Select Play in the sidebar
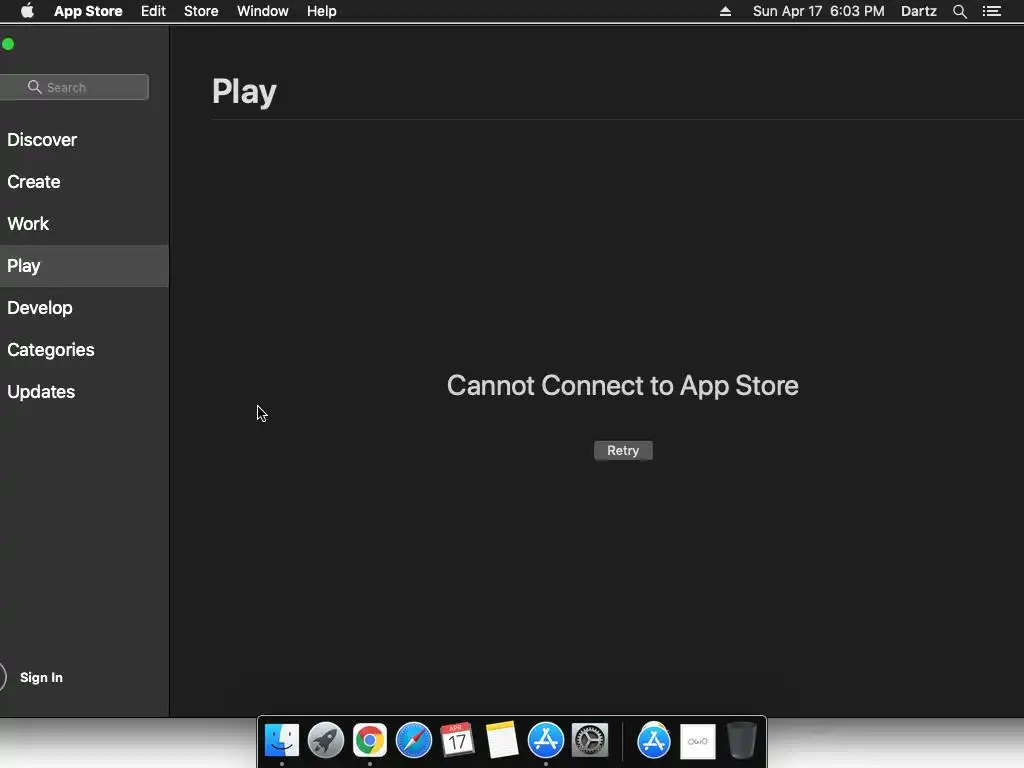 click(84, 266)
